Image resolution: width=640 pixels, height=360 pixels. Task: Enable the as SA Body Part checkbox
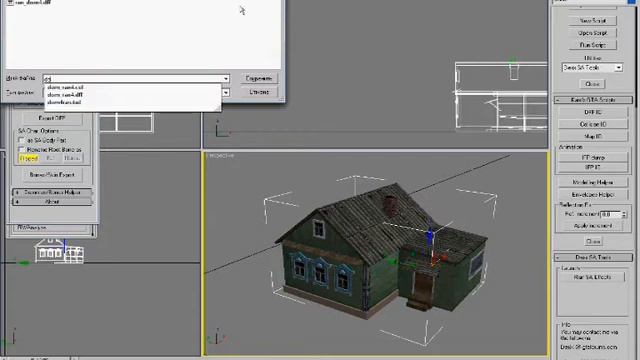(x=22, y=140)
